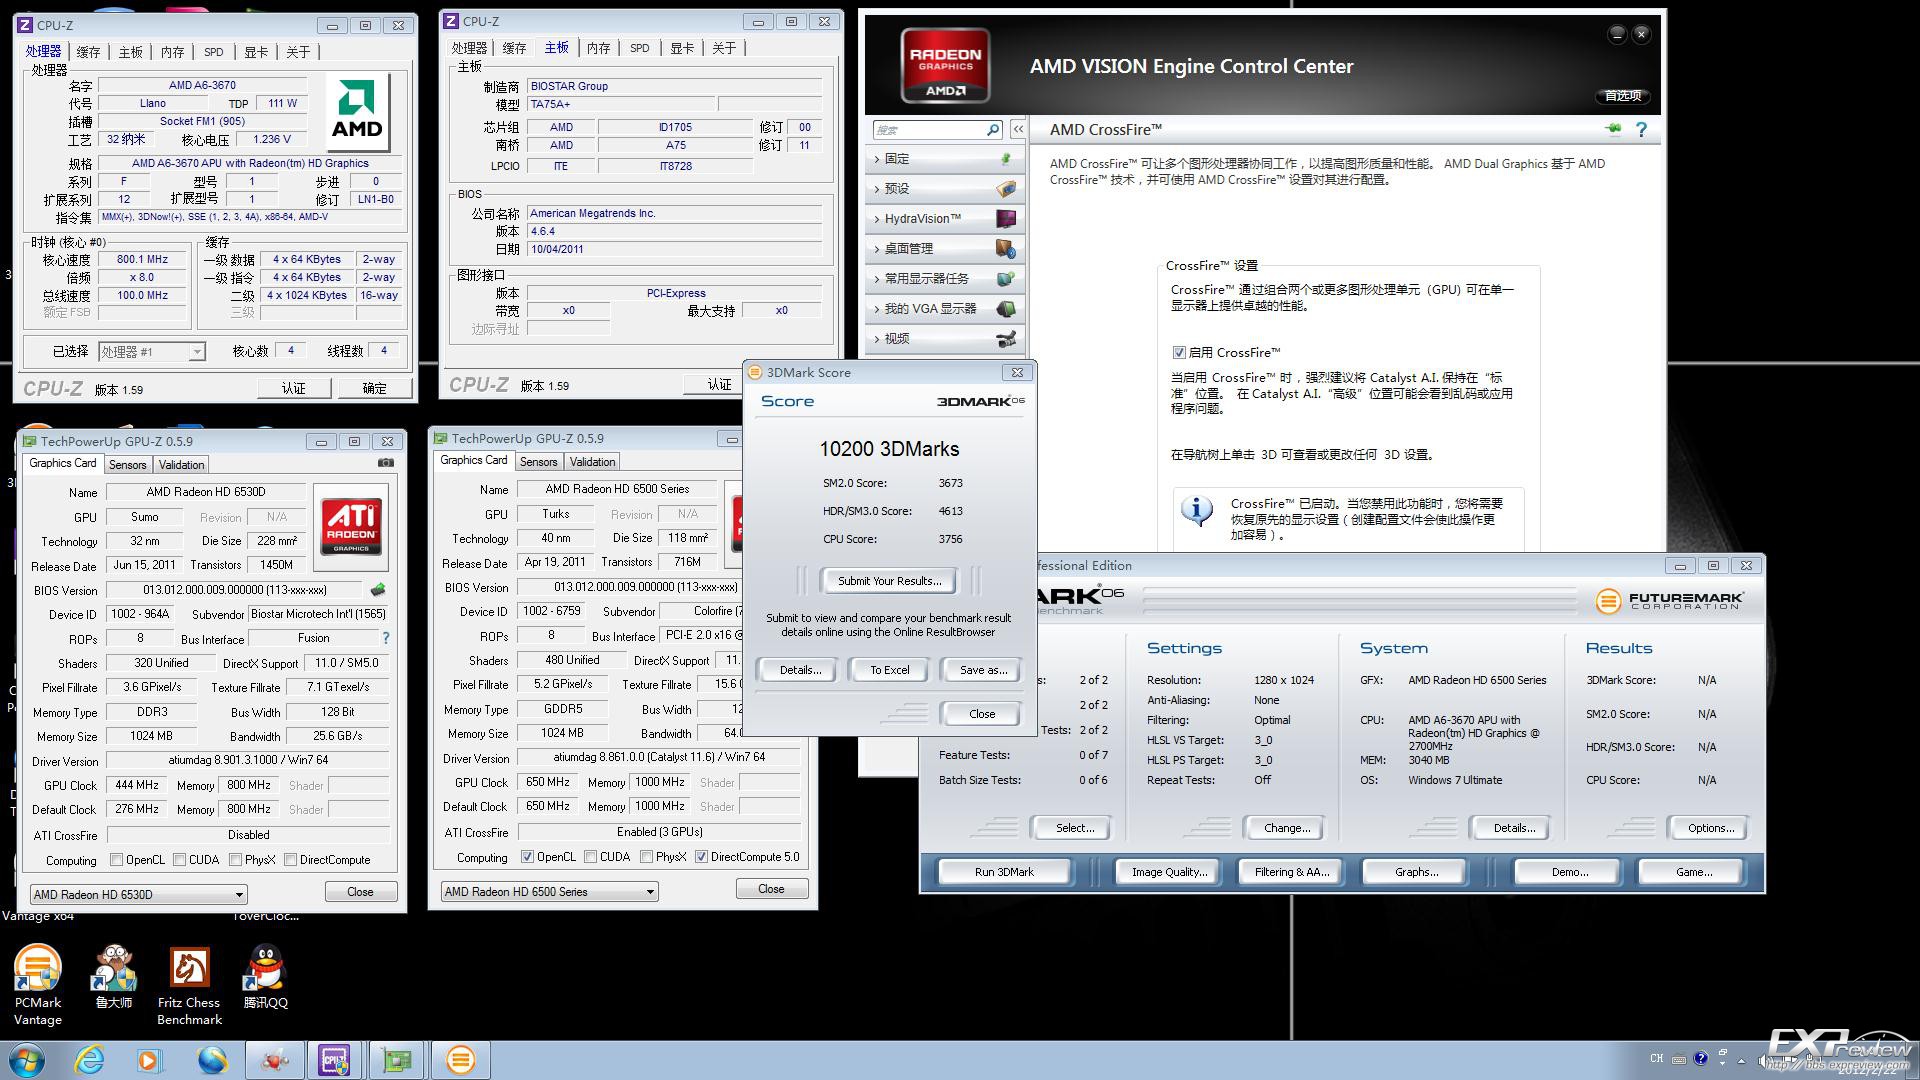Open the 处理器 #1 selection dropdown in CPU-Z

click(x=152, y=351)
